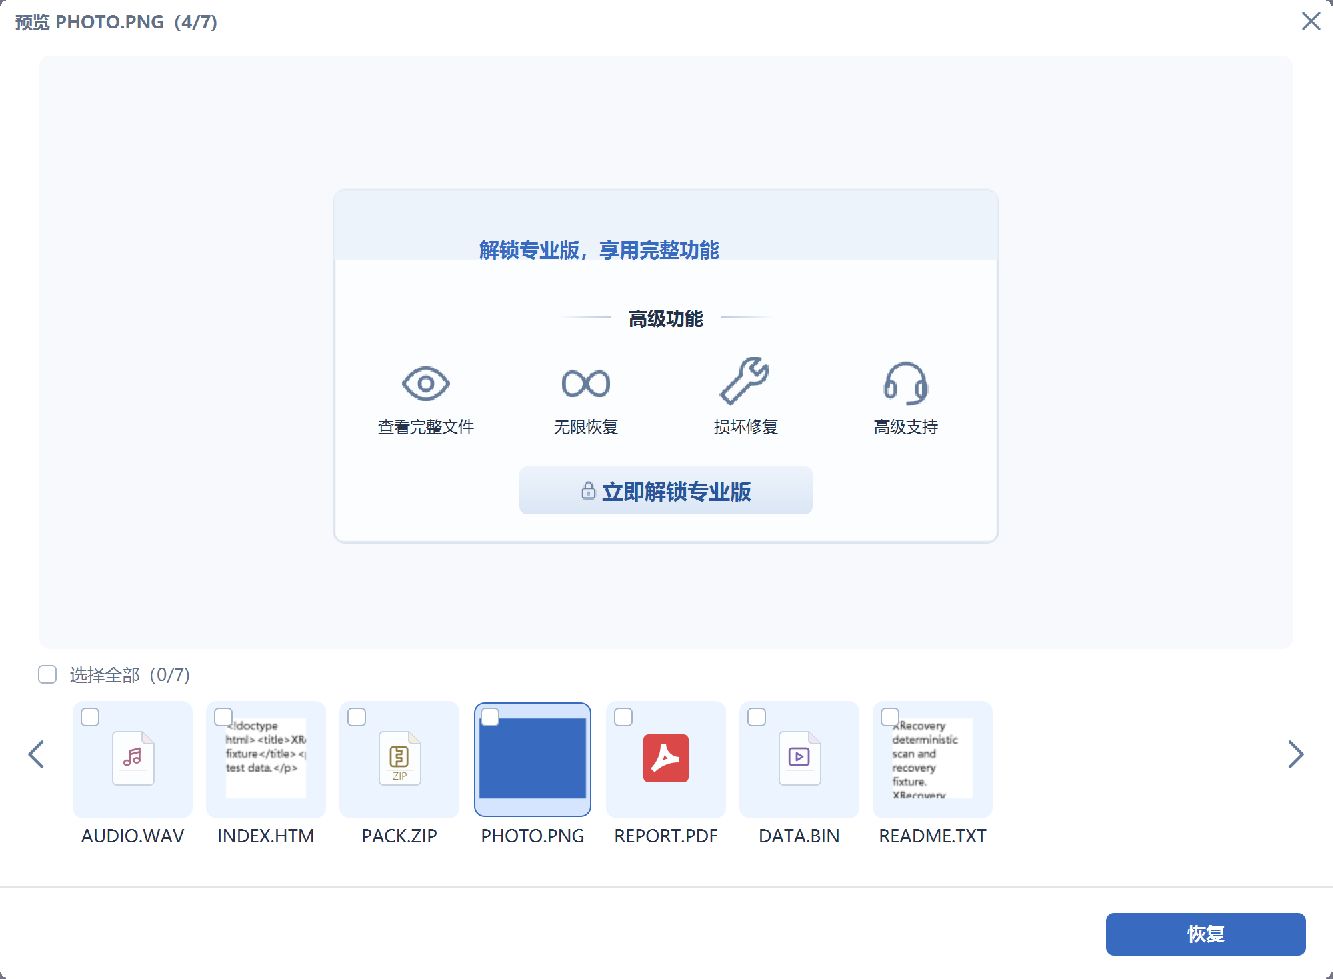
Task: Click the 查看完整文件 label
Action: [426, 427]
